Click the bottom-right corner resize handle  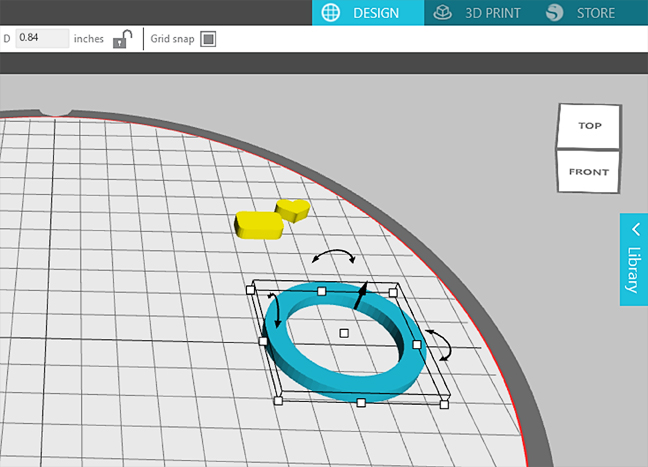coord(444,405)
